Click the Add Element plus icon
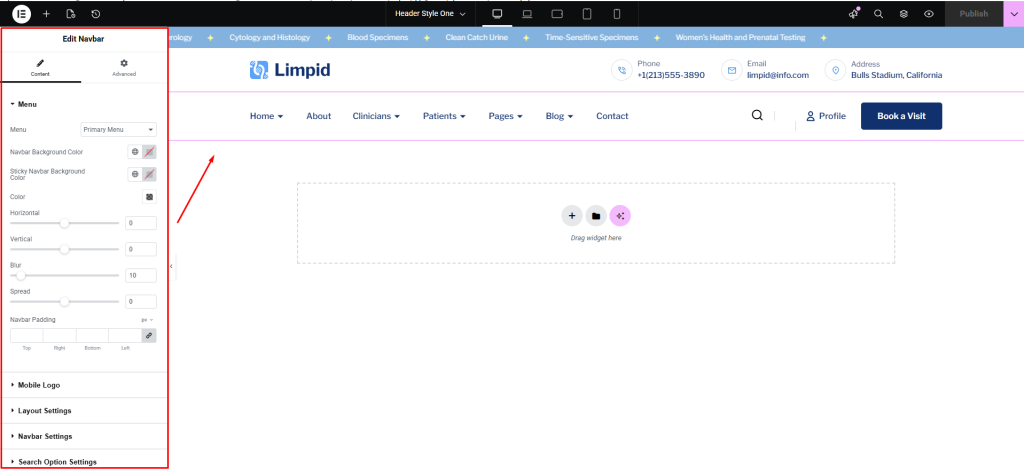 click(46, 14)
